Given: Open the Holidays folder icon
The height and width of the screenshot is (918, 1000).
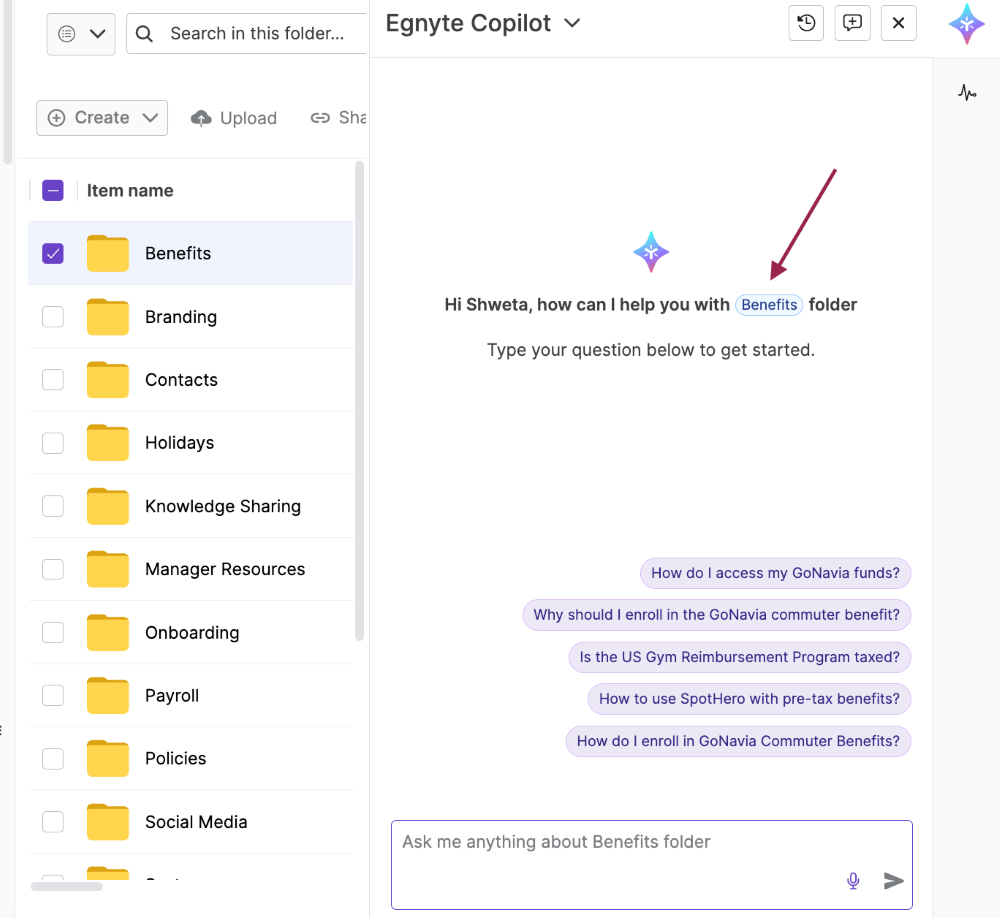Looking at the screenshot, I should click(x=108, y=443).
